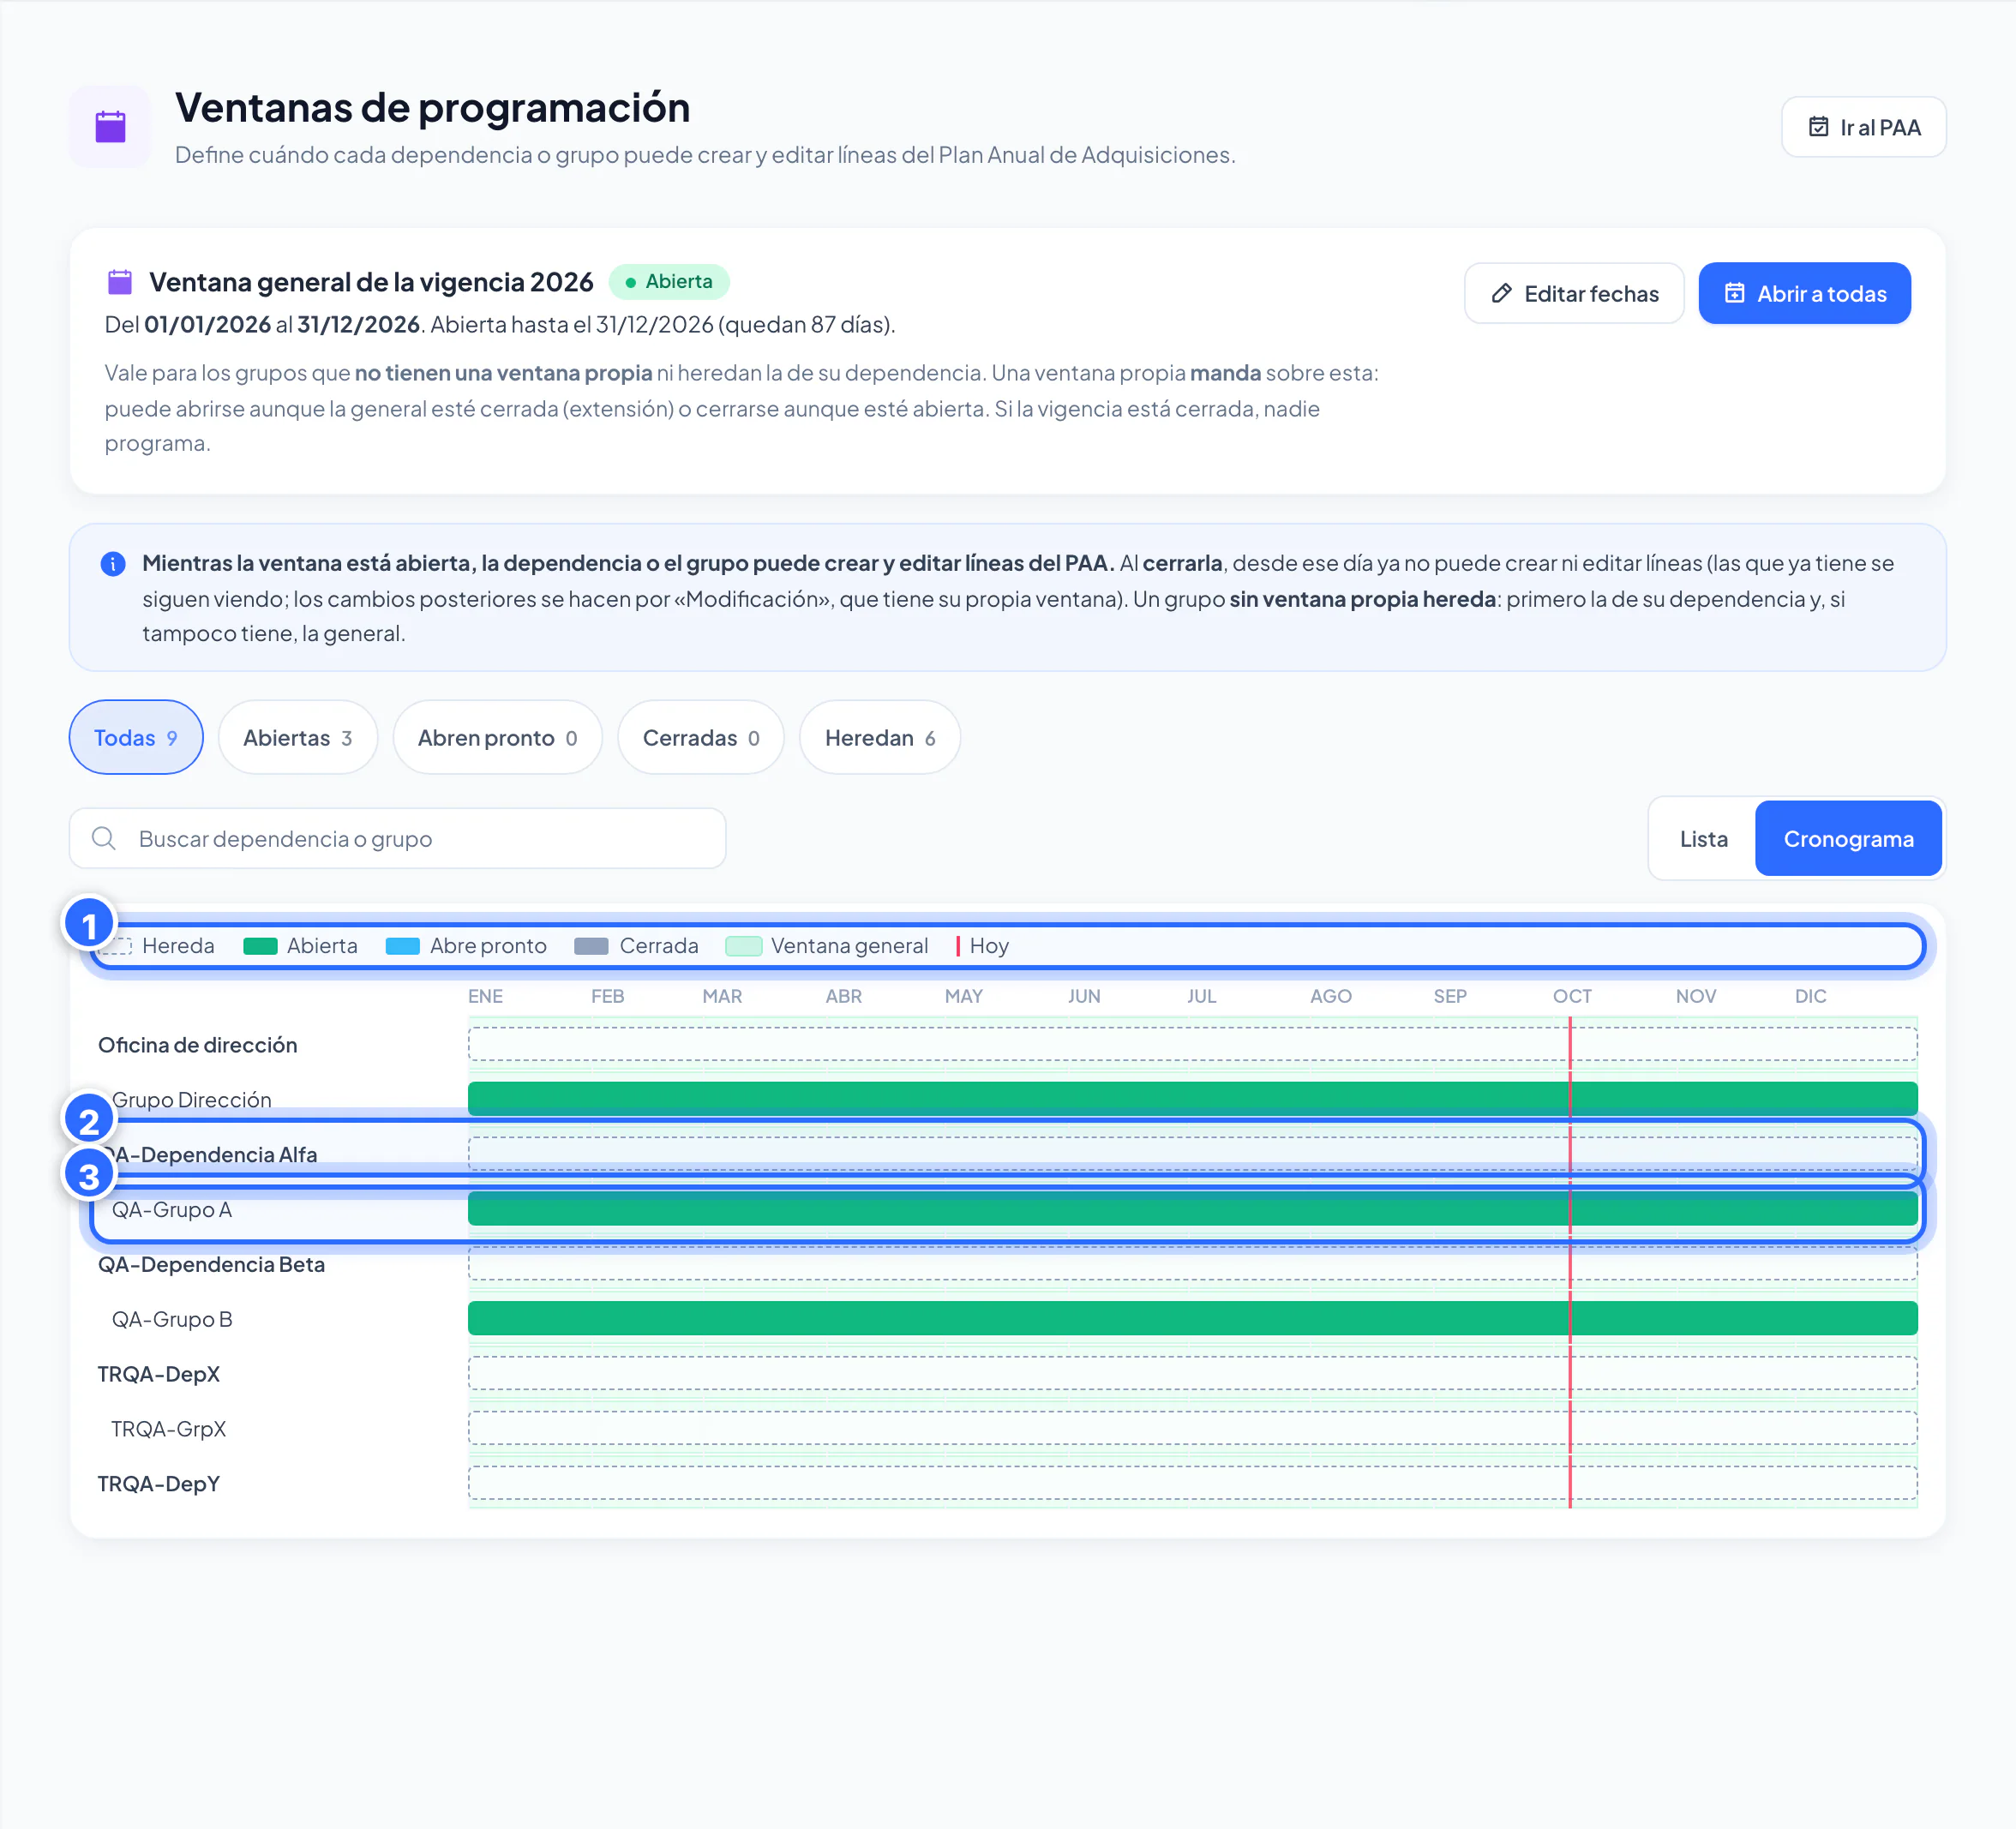Click the ENE month header

coord(486,997)
